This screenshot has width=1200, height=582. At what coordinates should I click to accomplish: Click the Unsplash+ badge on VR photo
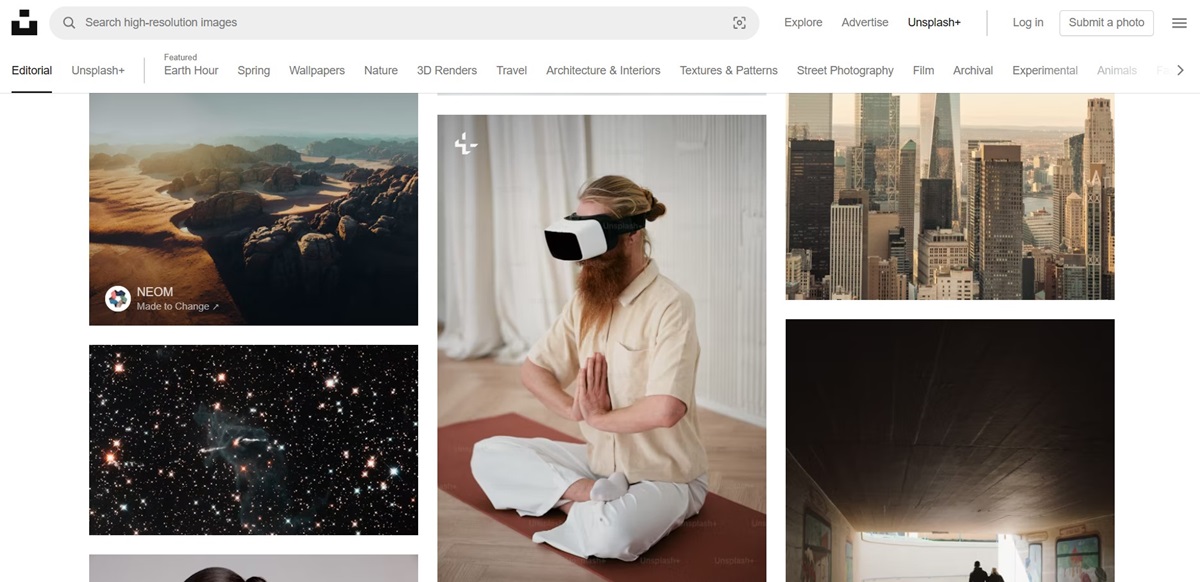(466, 144)
